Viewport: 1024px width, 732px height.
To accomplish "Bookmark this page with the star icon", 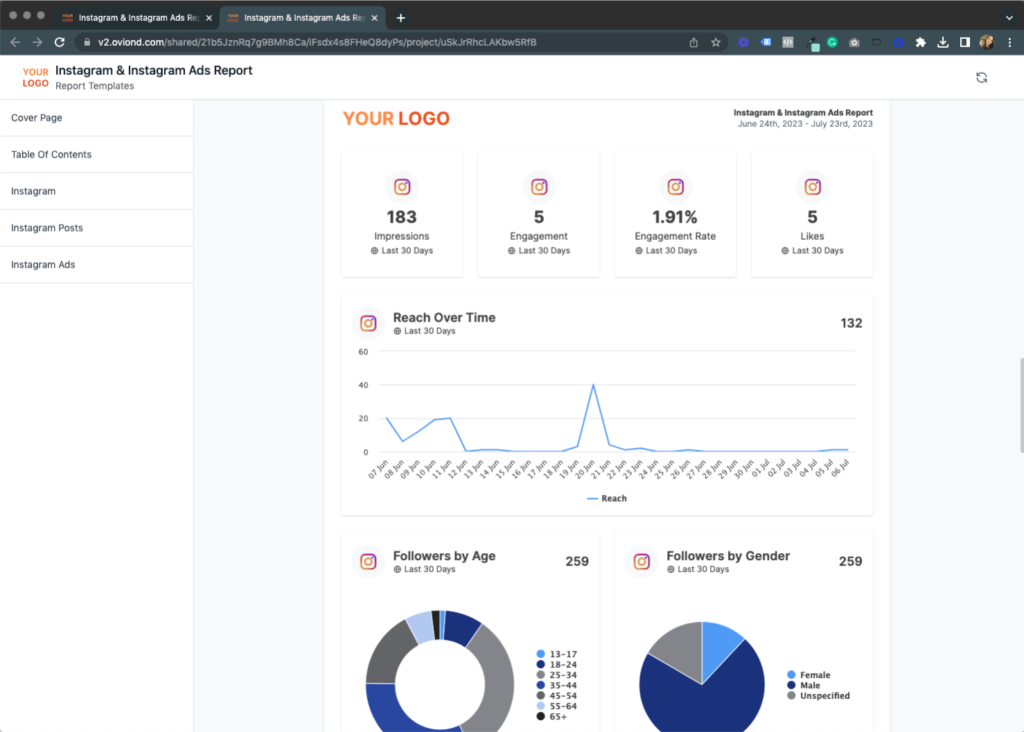I will pyautogui.click(x=716, y=42).
